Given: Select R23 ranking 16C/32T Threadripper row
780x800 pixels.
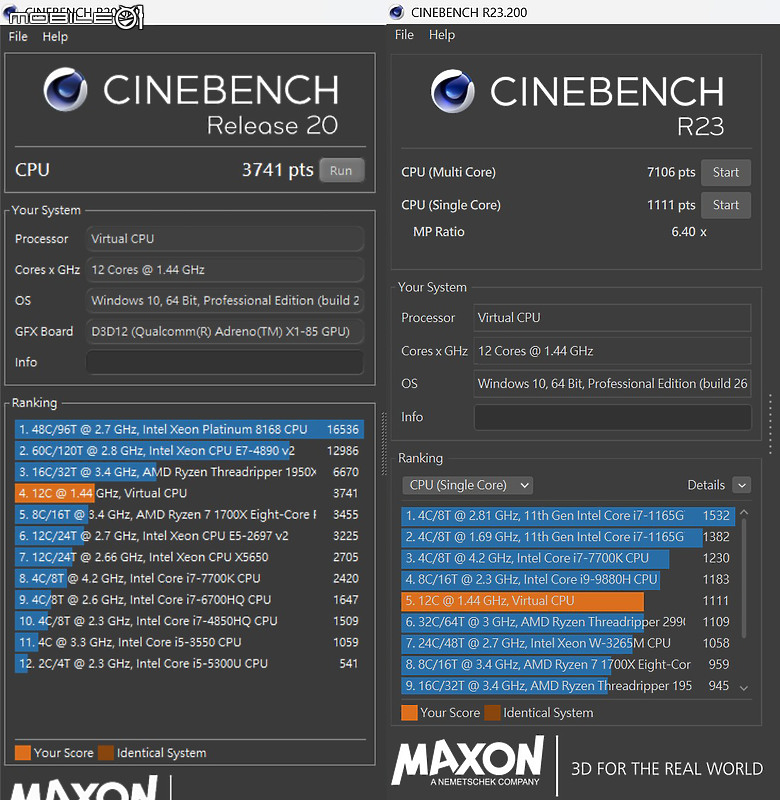Looking at the screenshot, I should point(568,686).
